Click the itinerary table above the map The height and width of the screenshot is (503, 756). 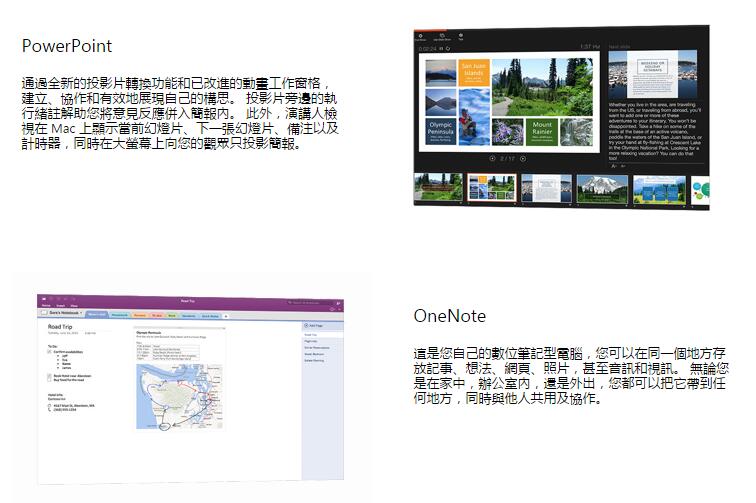(167, 352)
